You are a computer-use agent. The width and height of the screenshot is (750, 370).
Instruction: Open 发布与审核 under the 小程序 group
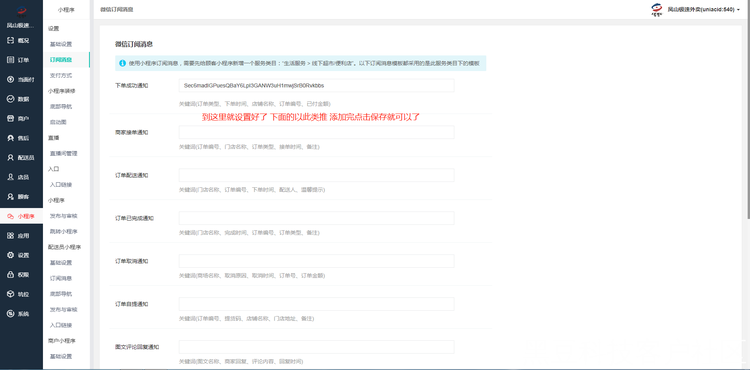(64, 216)
